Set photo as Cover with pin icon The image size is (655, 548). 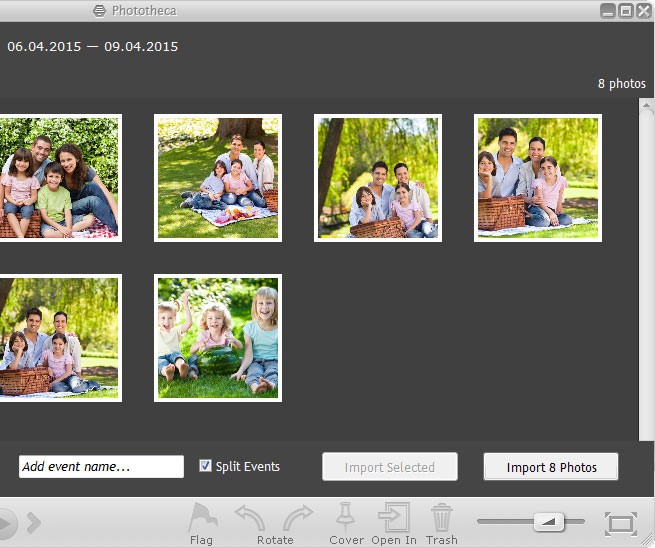(345, 517)
